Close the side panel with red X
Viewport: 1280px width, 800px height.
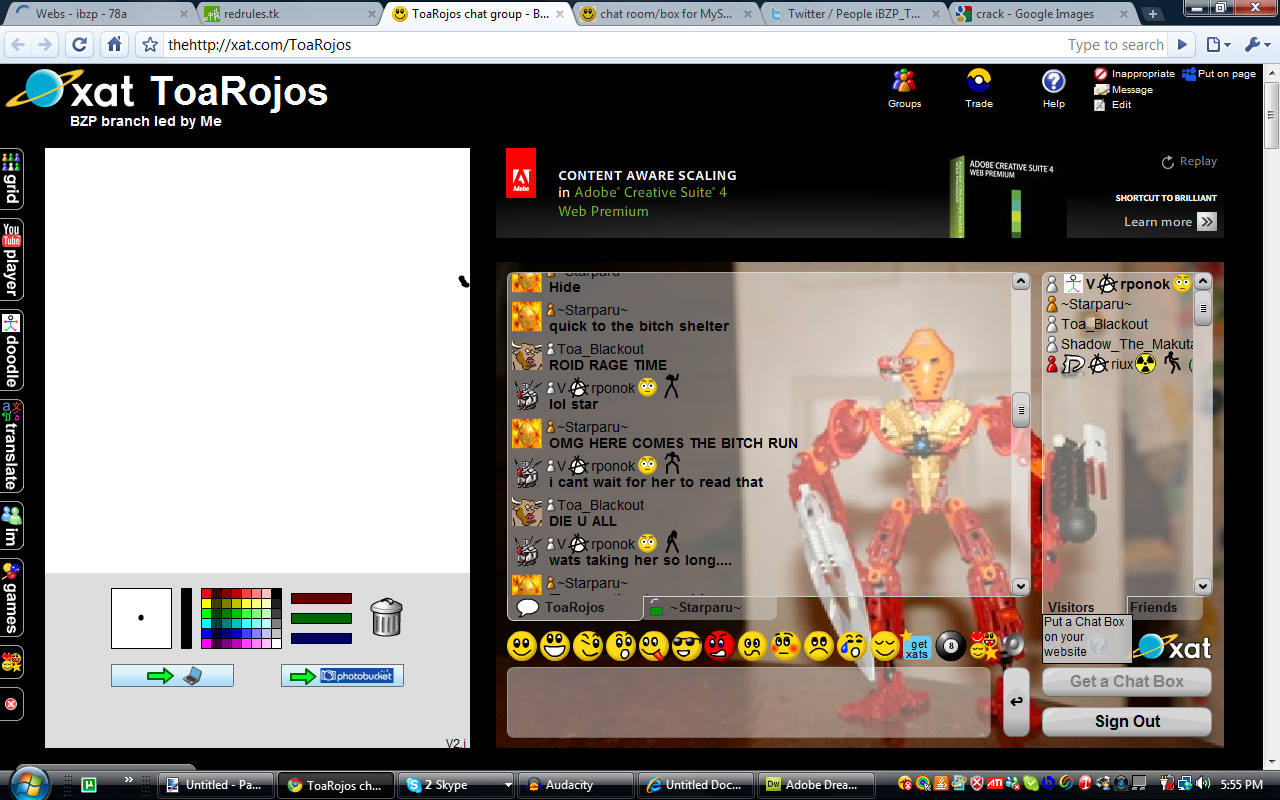pyautogui.click(x=12, y=704)
